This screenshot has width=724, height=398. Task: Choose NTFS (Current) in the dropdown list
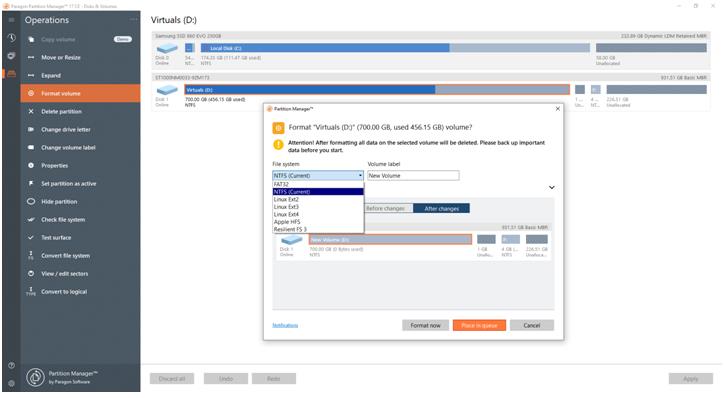pos(318,192)
